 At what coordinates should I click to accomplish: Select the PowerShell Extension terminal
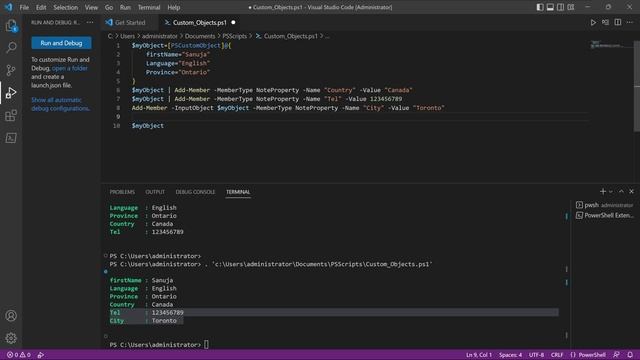point(605,215)
